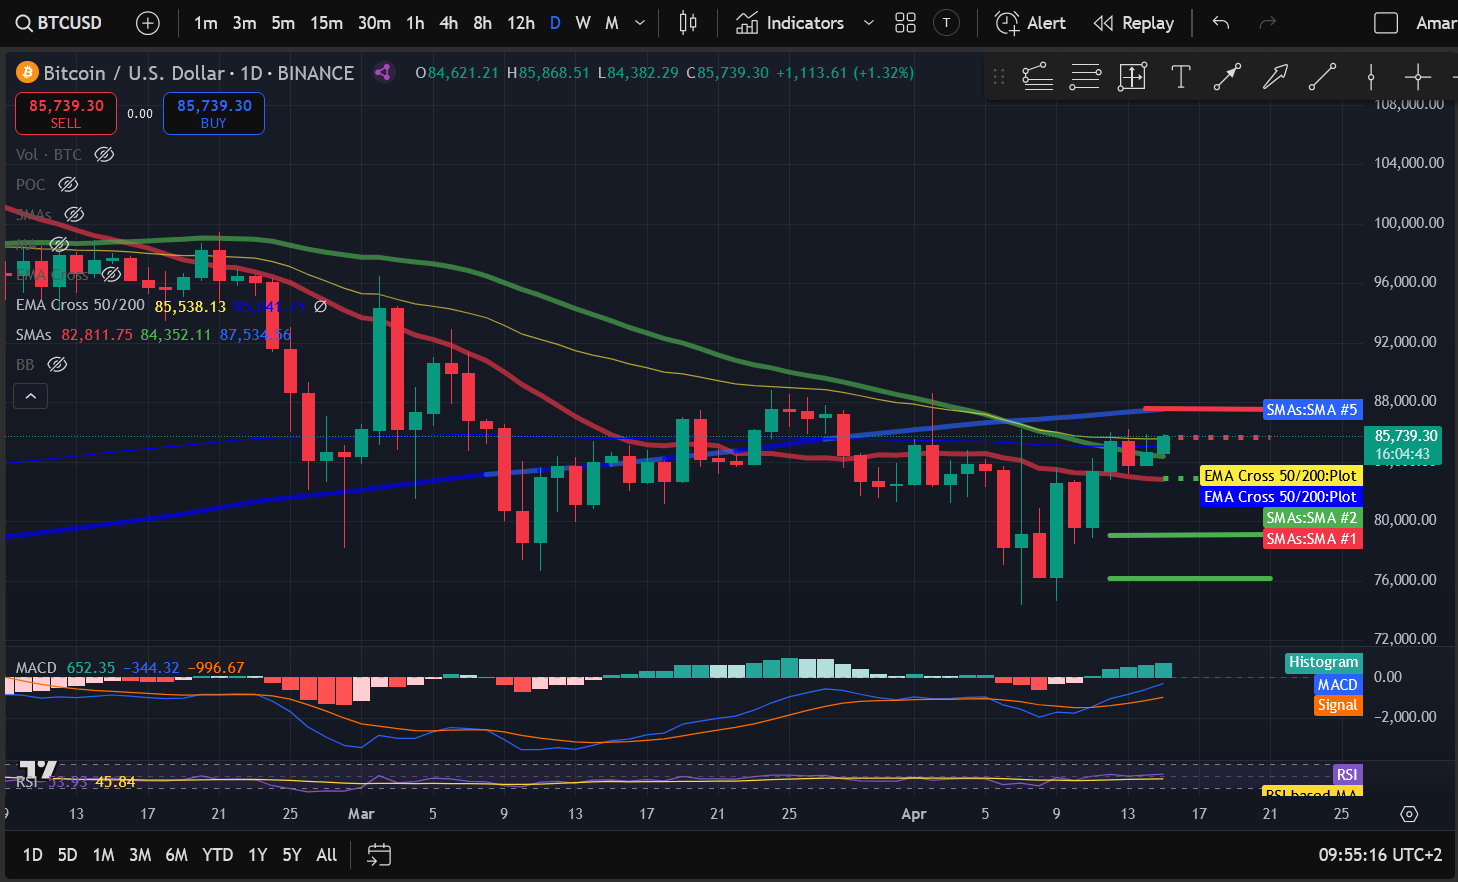Select the vertical line tool
The image size is (1458, 882).
pyautogui.click(x=1370, y=77)
